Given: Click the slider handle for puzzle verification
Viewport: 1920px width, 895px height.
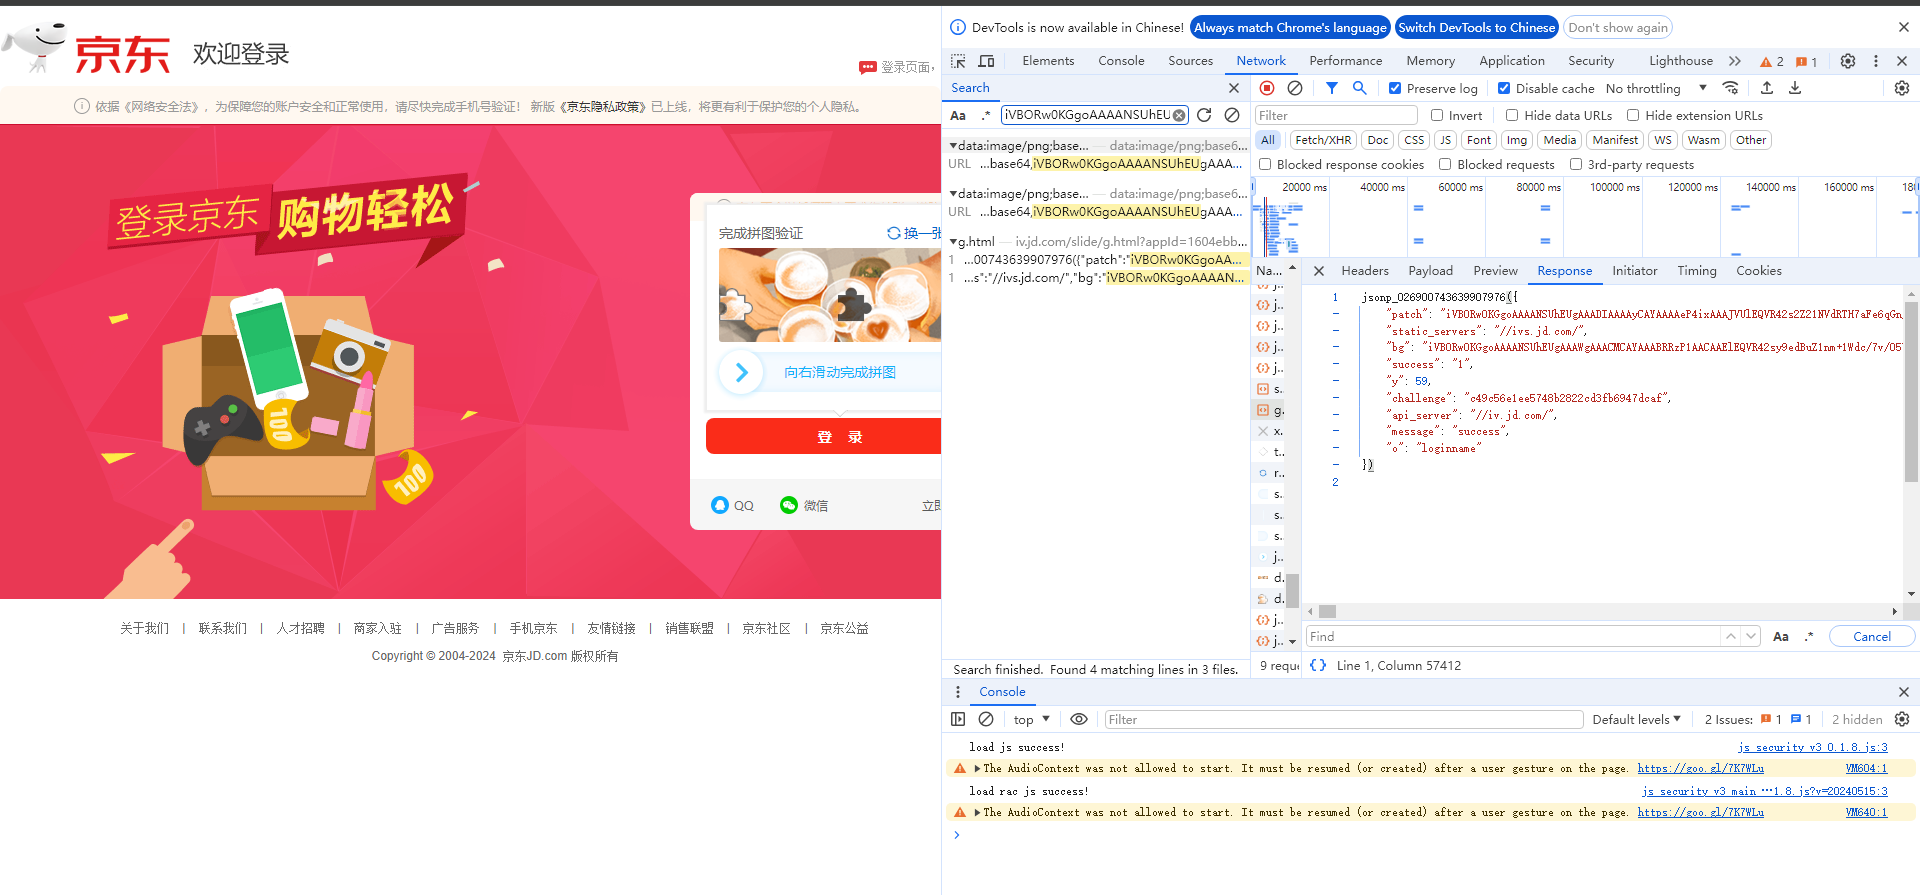Looking at the screenshot, I should (x=742, y=372).
